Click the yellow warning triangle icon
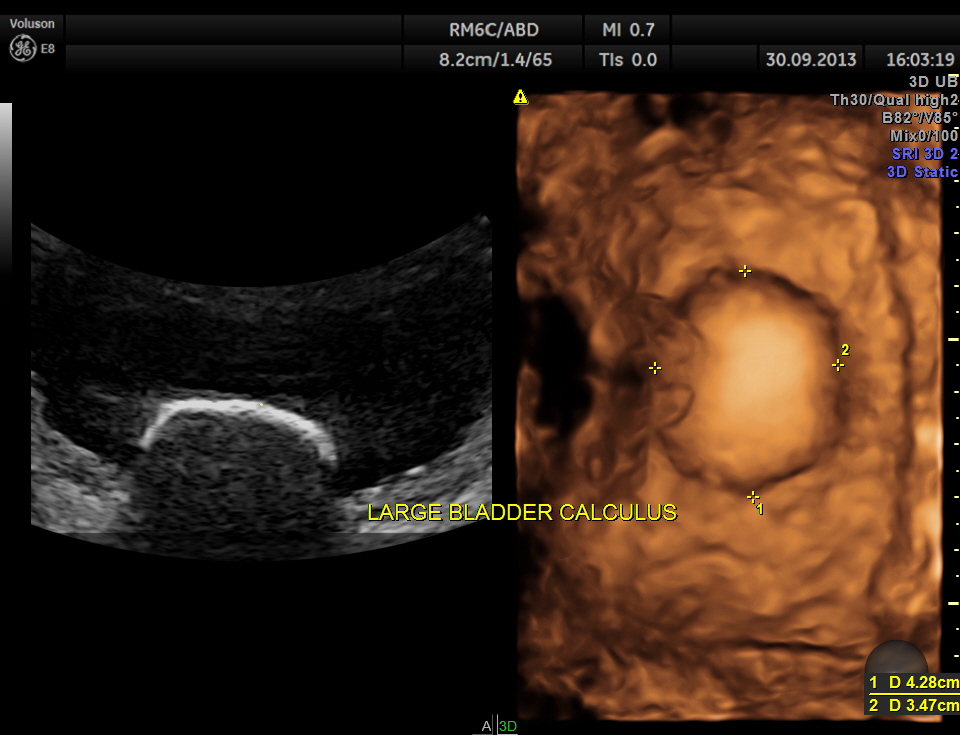This screenshot has width=960, height=735. 520,97
